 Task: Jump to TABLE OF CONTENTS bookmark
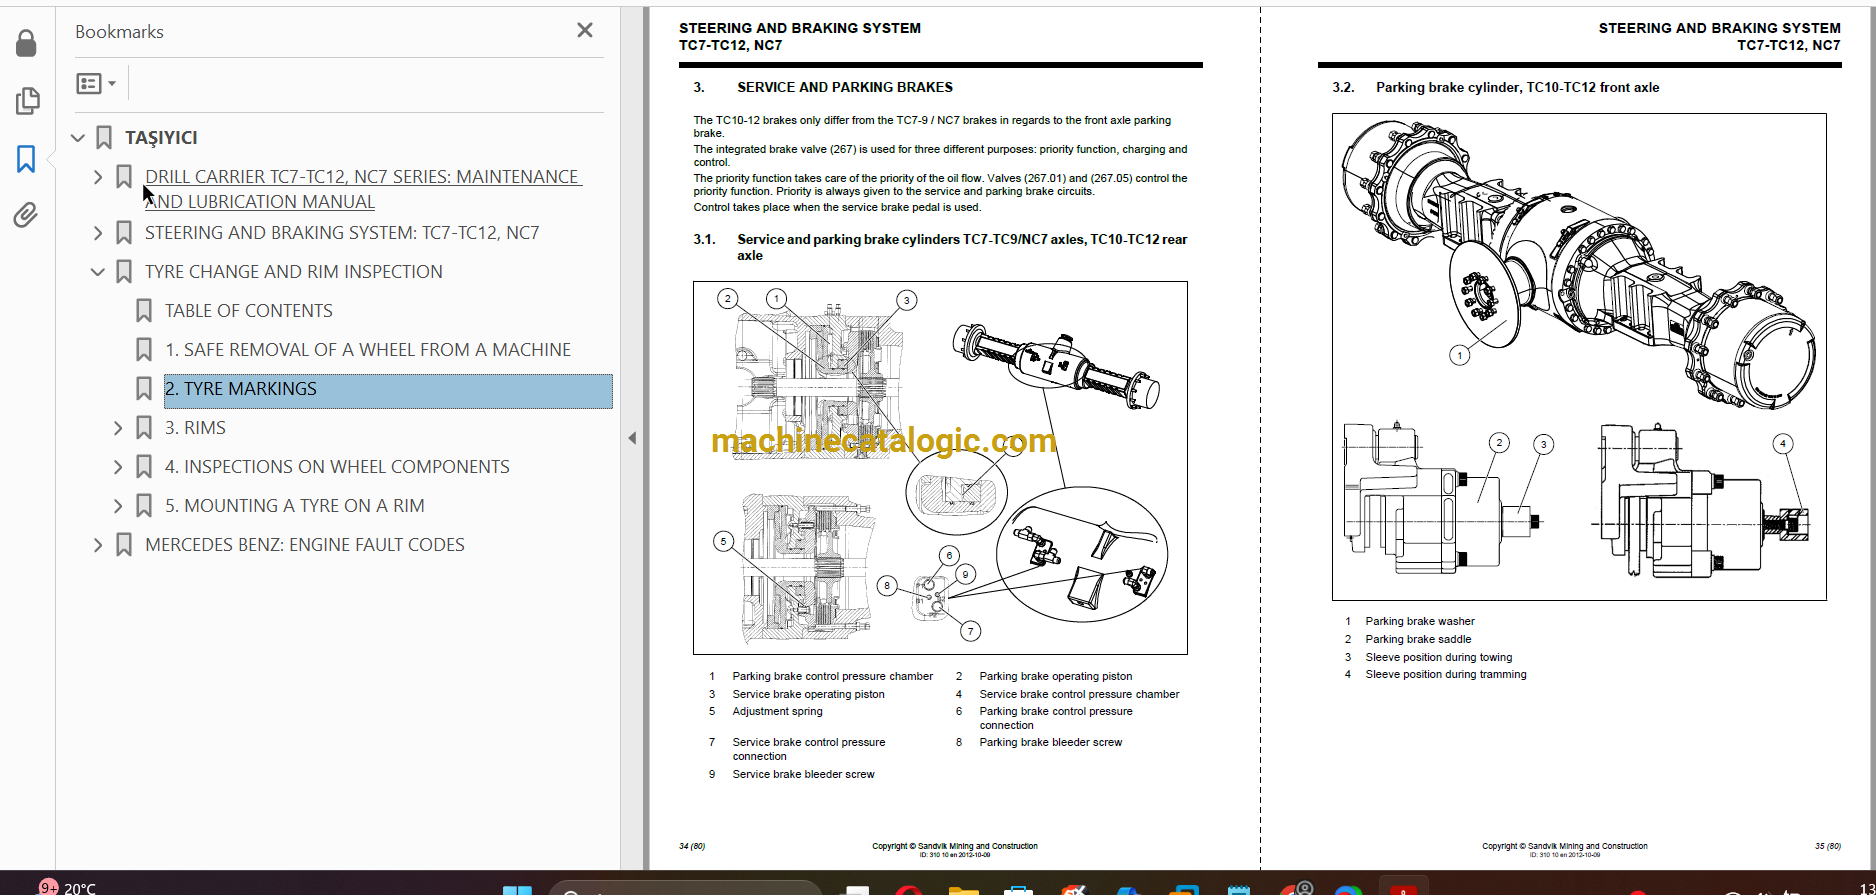click(x=249, y=311)
